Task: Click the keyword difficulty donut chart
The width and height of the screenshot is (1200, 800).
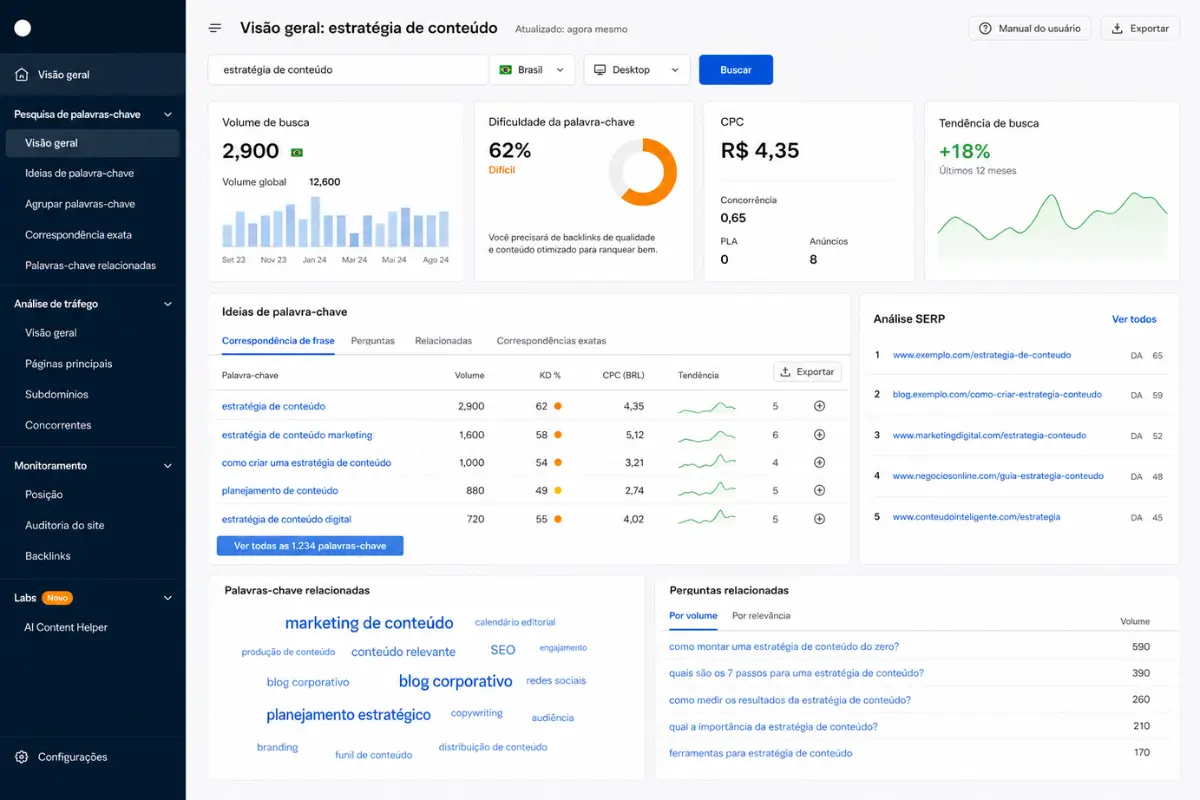Action: pyautogui.click(x=642, y=172)
